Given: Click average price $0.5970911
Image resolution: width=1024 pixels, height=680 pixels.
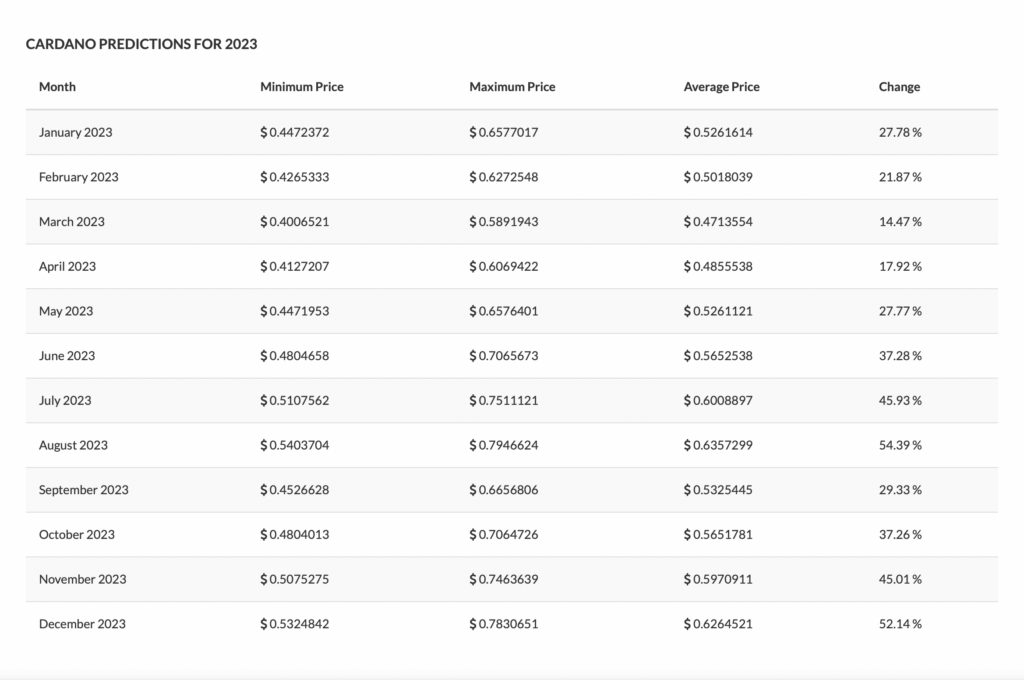Looking at the screenshot, I should (718, 579).
